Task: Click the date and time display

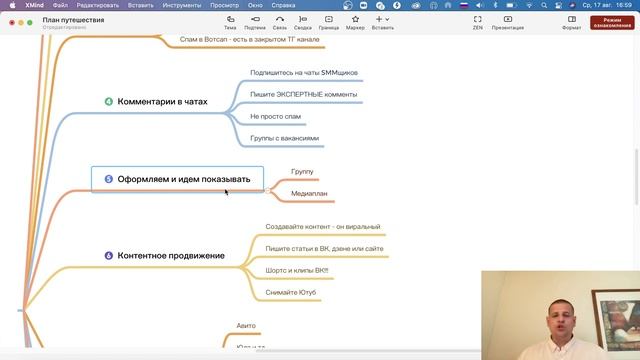Action: (607, 5)
